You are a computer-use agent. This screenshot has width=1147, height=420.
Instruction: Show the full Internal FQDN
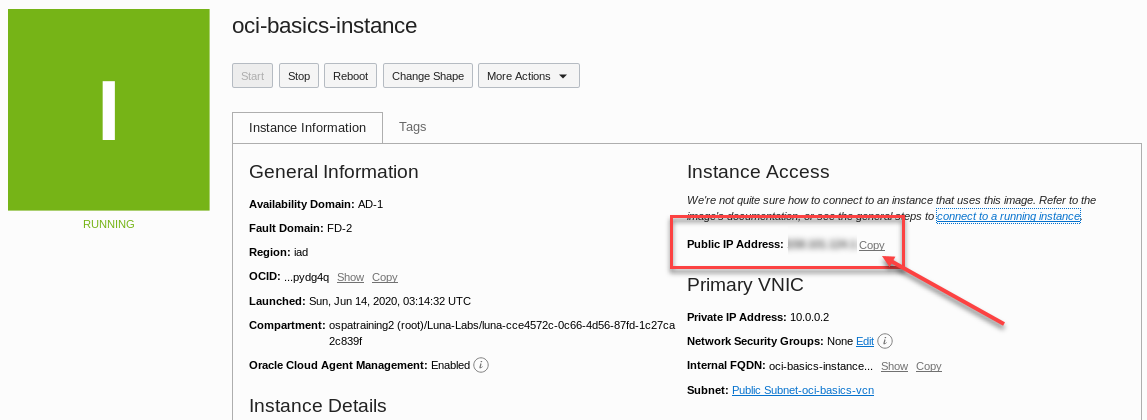(895, 366)
